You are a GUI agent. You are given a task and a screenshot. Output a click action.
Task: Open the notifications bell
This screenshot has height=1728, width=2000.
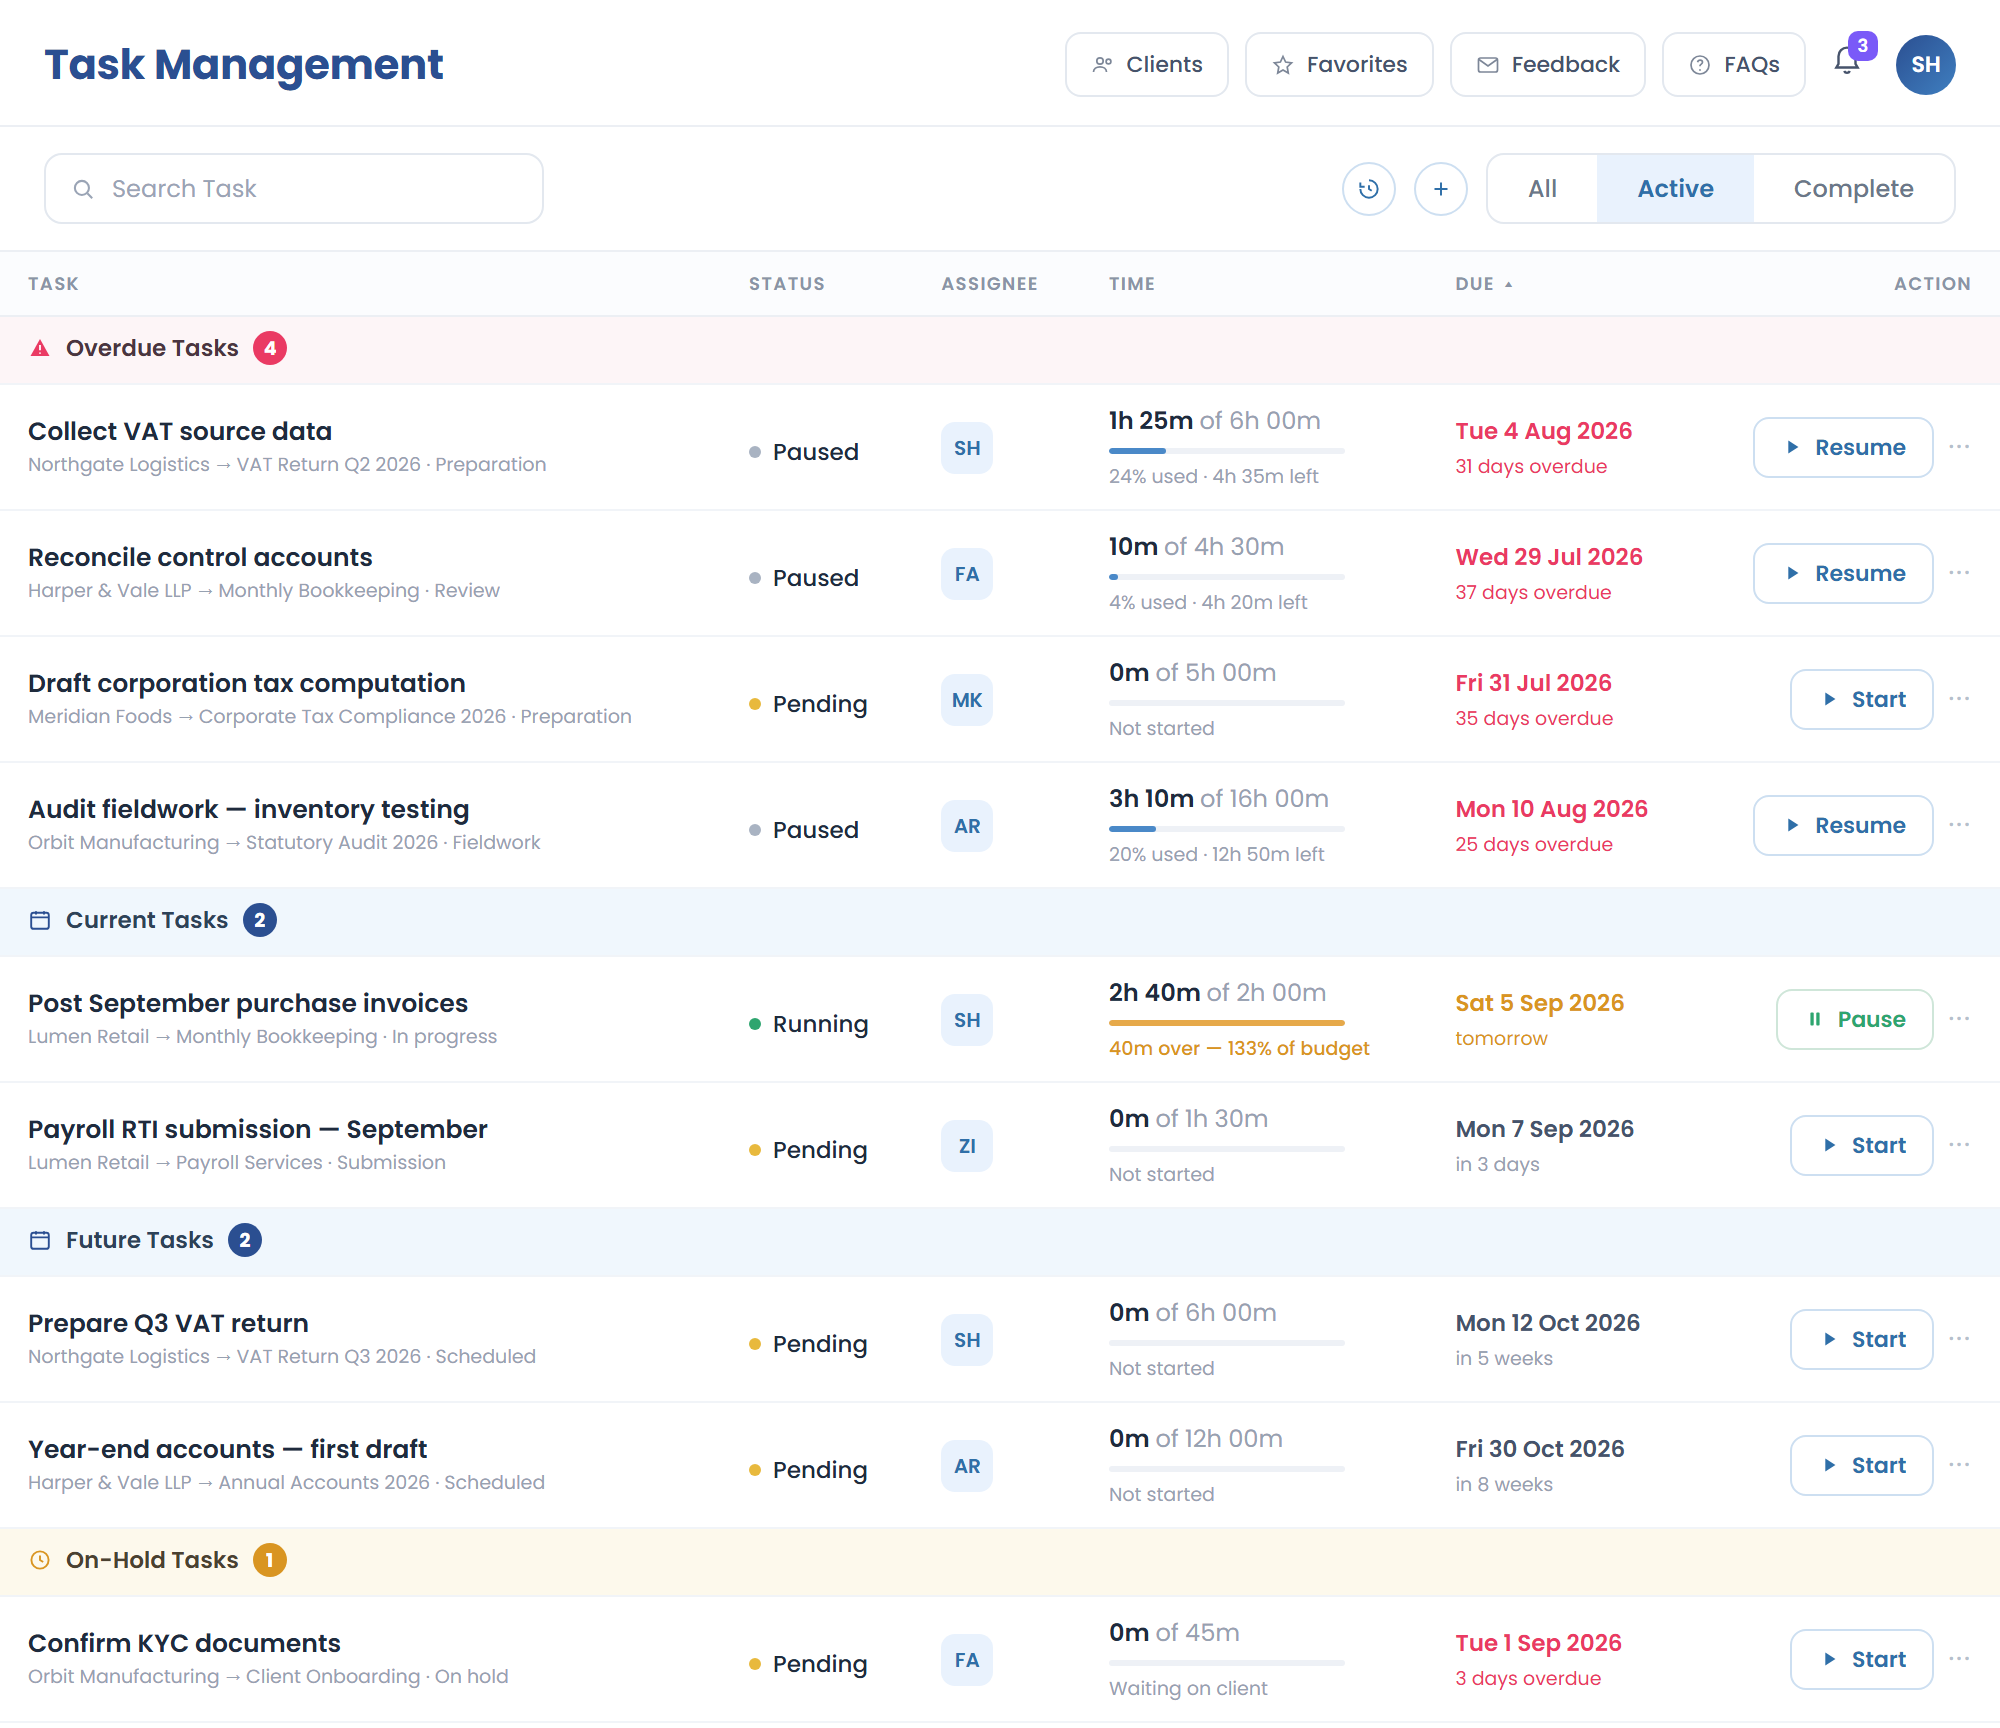1847,62
